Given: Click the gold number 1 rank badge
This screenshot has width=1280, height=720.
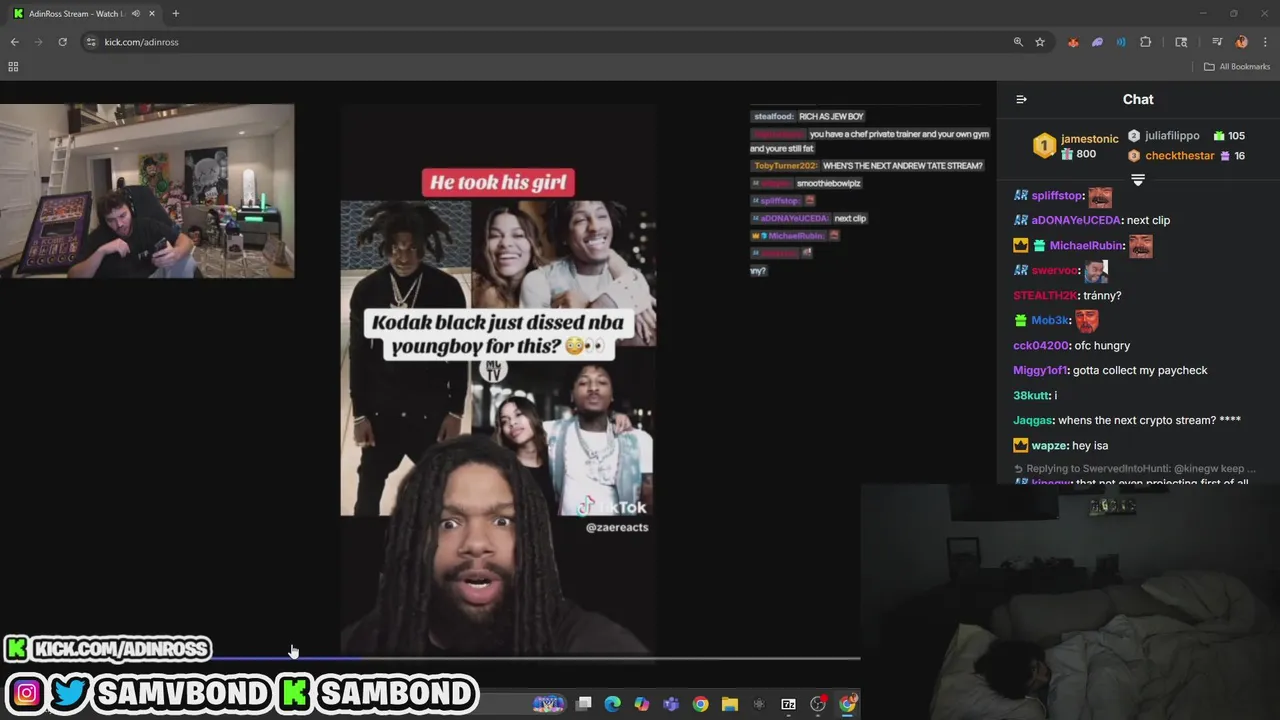Looking at the screenshot, I should 1044,146.
